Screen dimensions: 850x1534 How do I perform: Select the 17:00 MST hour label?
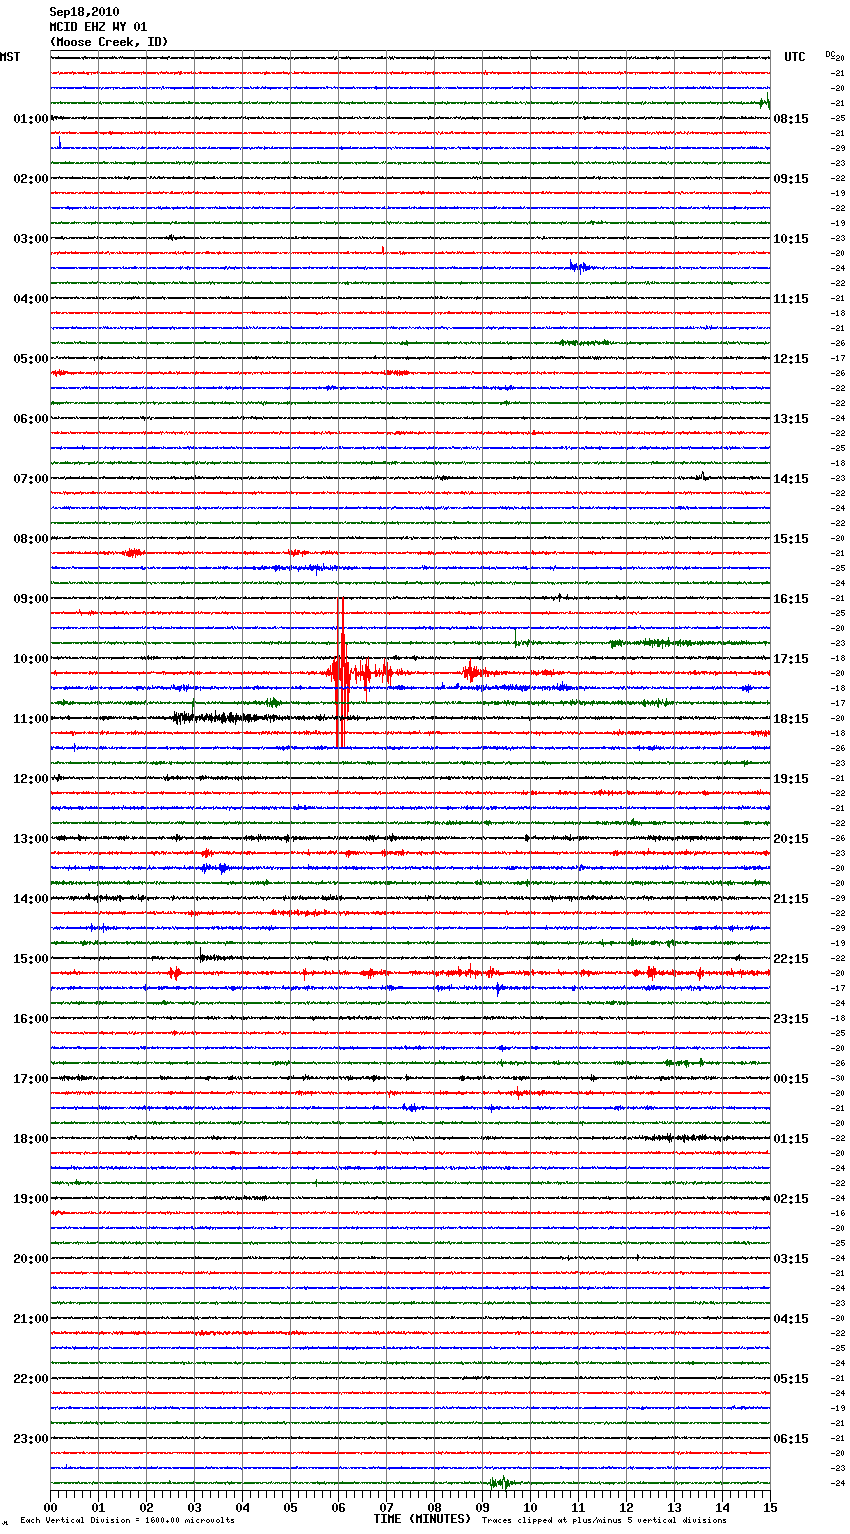(x=30, y=1079)
